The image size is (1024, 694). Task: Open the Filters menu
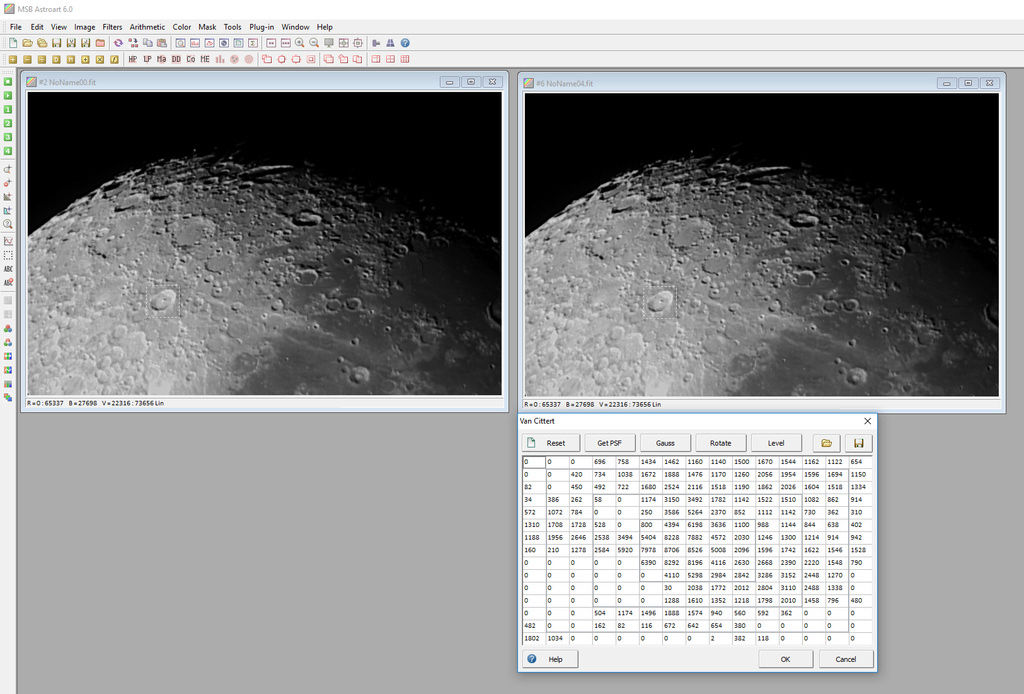pyautogui.click(x=112, y=27)
